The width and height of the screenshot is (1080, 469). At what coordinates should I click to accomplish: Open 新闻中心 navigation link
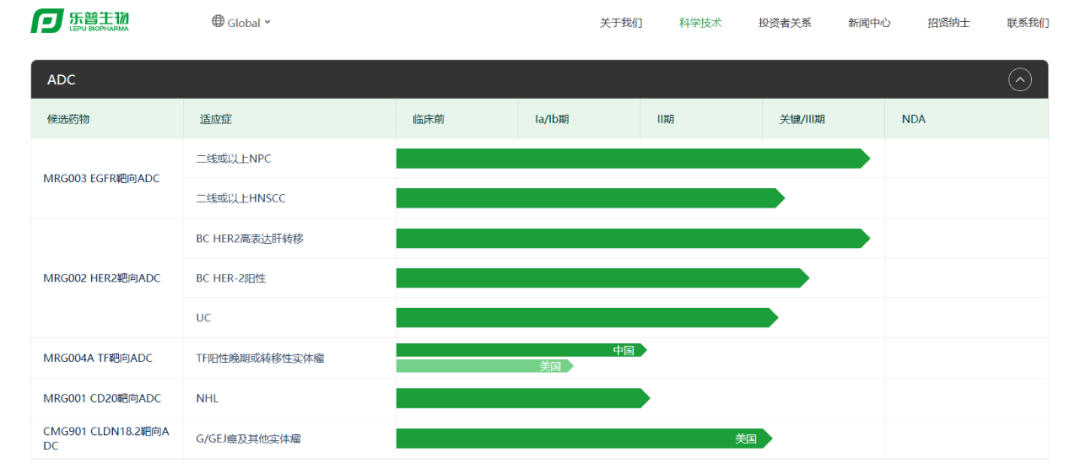[x=869, y=23]
